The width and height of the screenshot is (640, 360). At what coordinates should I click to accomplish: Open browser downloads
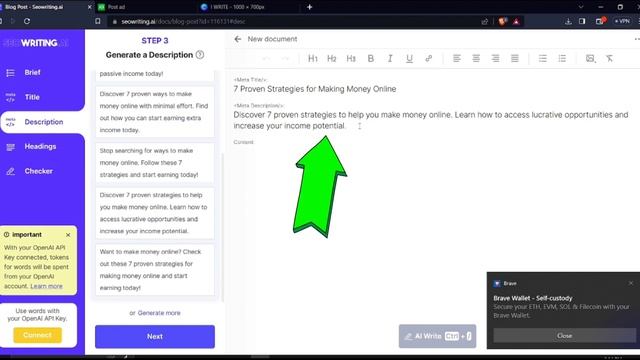point(568,21)
